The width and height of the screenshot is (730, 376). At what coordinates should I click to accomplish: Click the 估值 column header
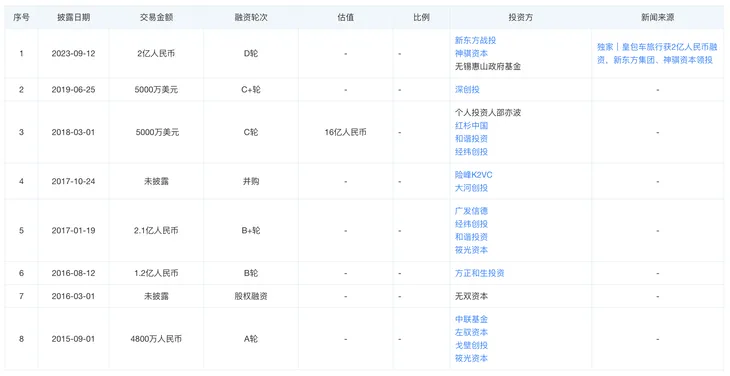coord(345,17)
